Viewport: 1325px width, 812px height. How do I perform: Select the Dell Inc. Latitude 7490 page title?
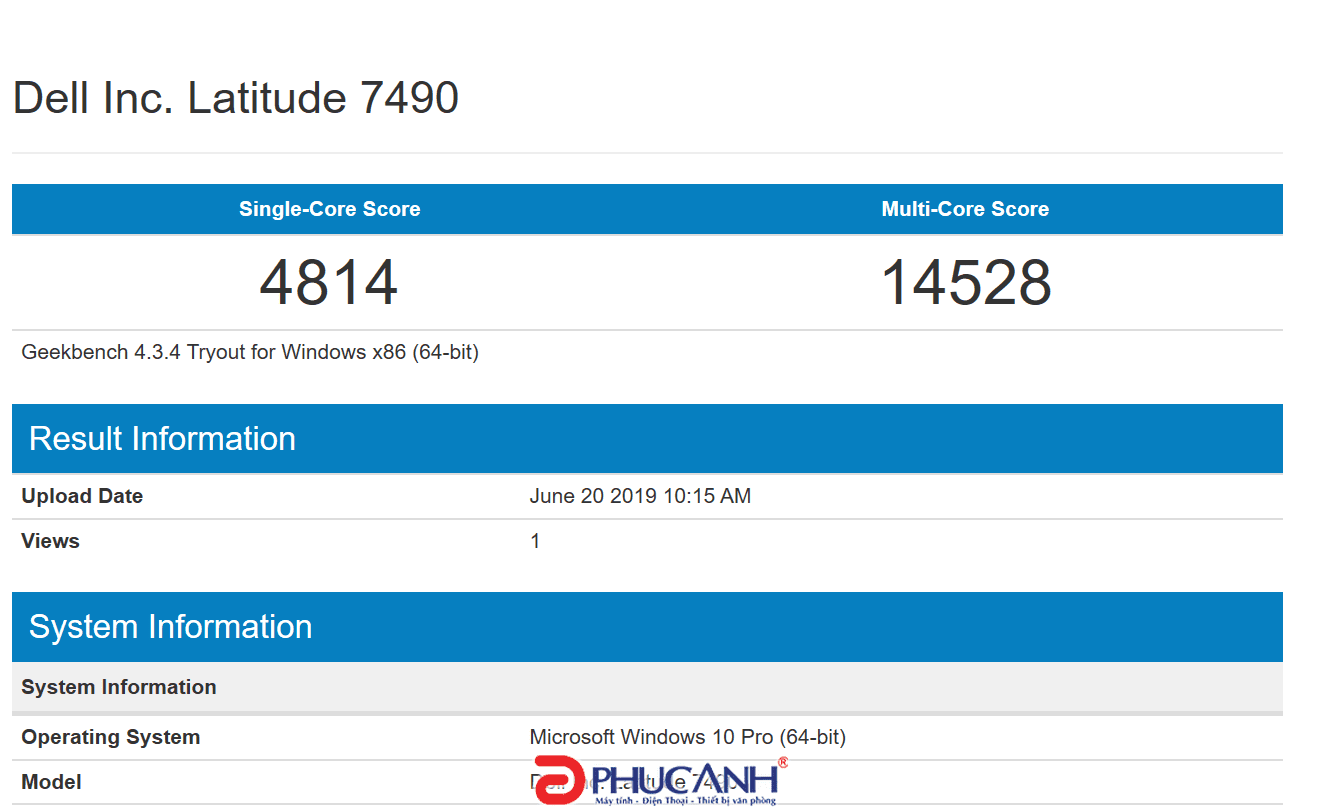point(236,98)
